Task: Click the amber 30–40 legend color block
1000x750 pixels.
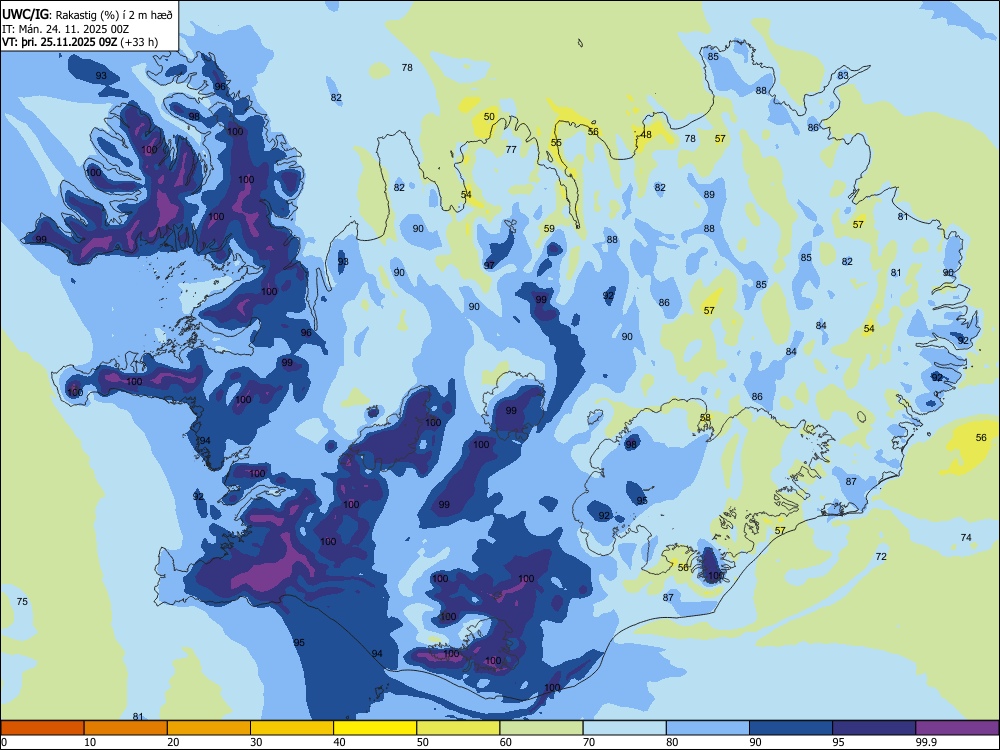Action: [x=292, y=728]
